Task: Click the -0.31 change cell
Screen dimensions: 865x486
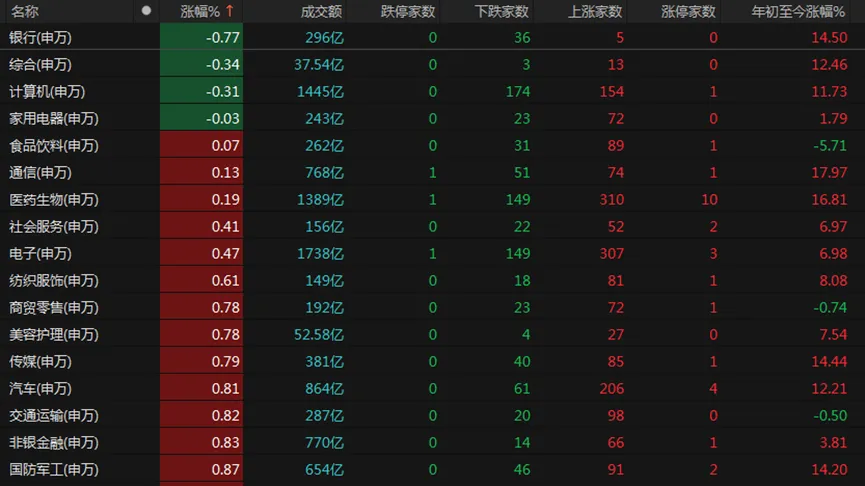Action: (x=201, y=92)
